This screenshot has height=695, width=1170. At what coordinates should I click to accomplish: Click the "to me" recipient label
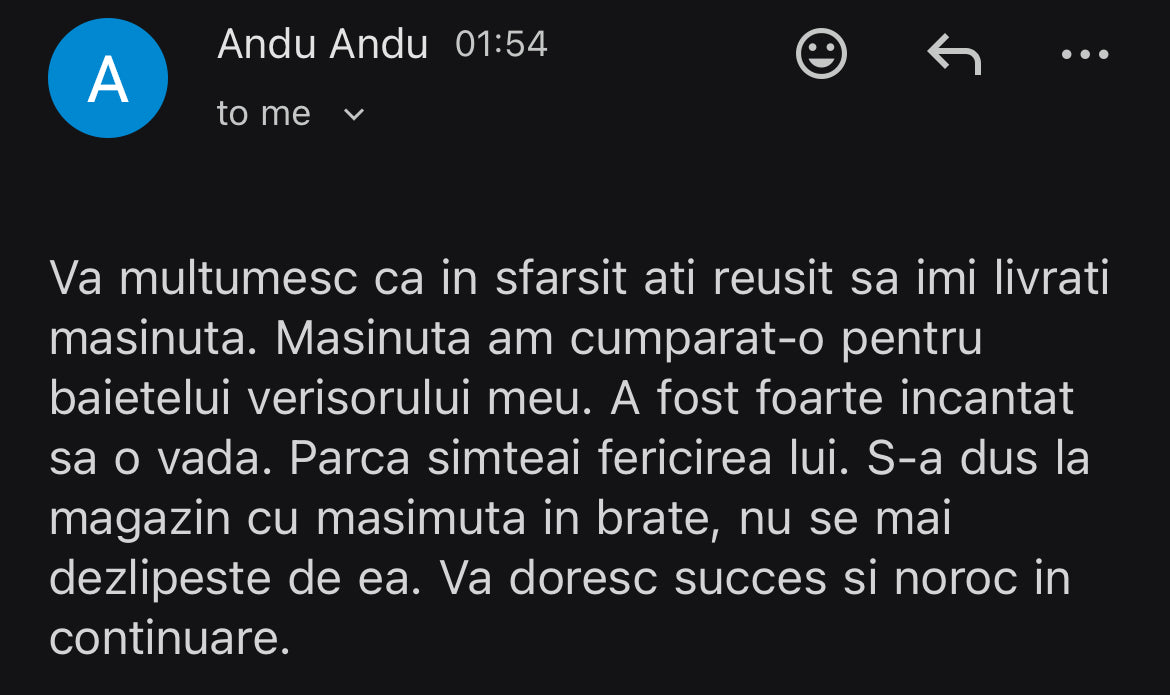pyautogui.click(x=264, y=114)
